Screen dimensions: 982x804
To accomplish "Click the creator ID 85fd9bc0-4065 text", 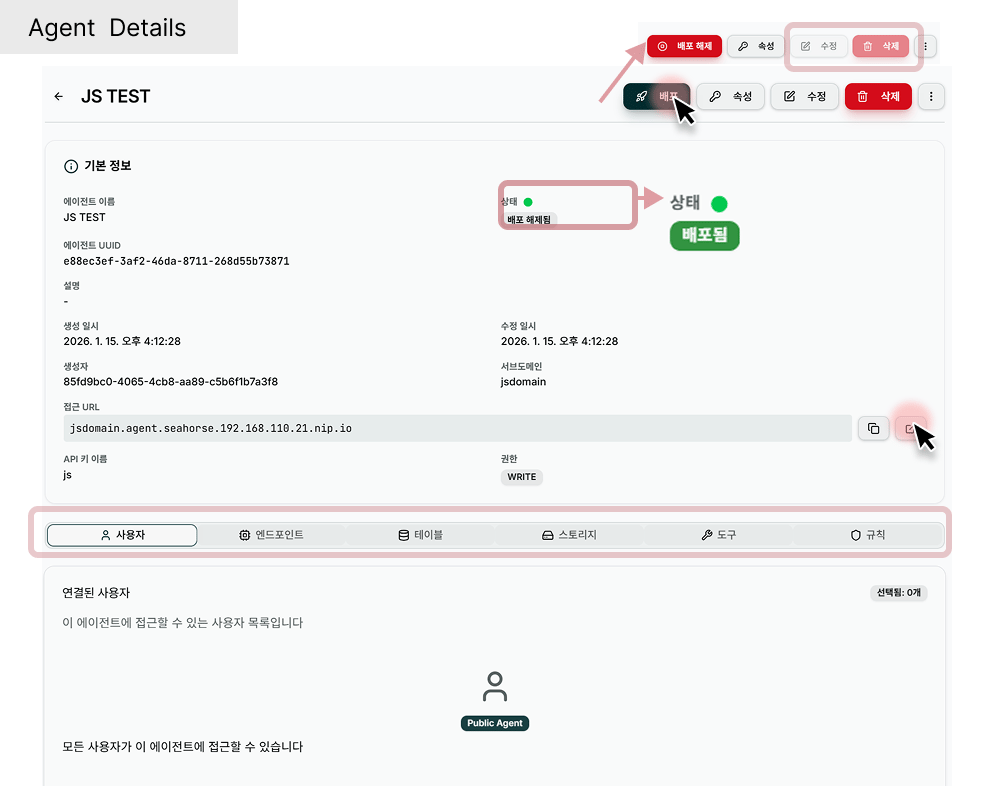I will click(x=170, y=382).
